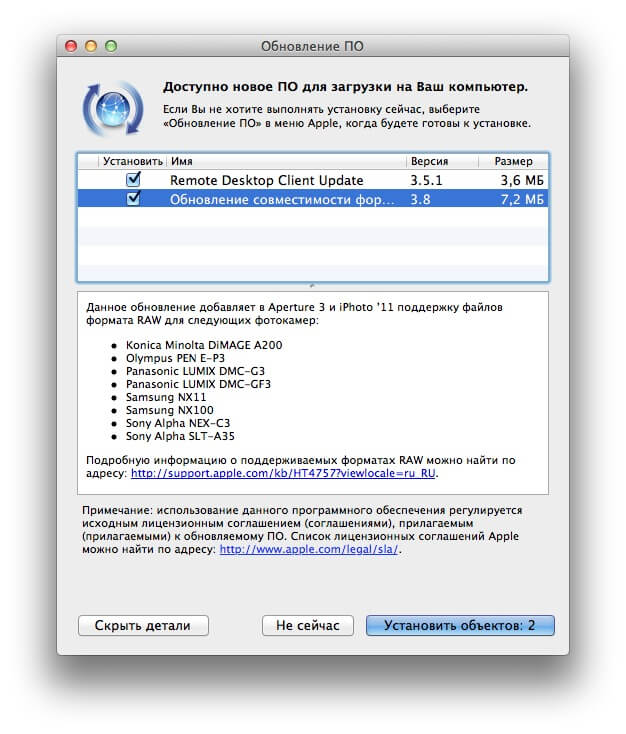Close the window with red button
The width and height of the screenshot is (626, 734).
tap(71, 46)
